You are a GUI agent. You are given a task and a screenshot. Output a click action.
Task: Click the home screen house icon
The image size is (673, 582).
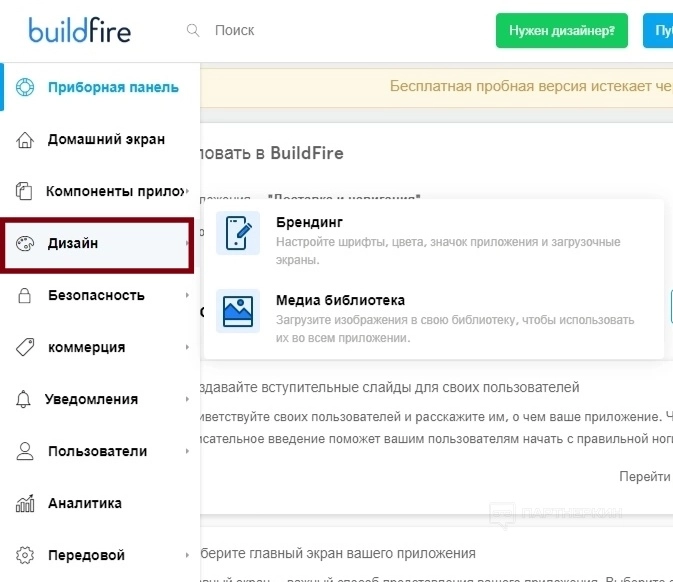pyautogui.click(x=26, y=139)
